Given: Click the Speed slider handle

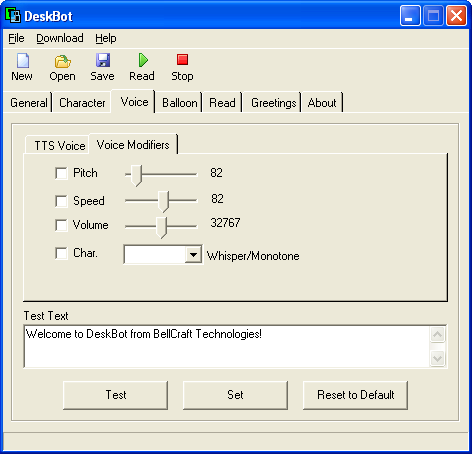Looking at the screenshot, I should (163, 201).
